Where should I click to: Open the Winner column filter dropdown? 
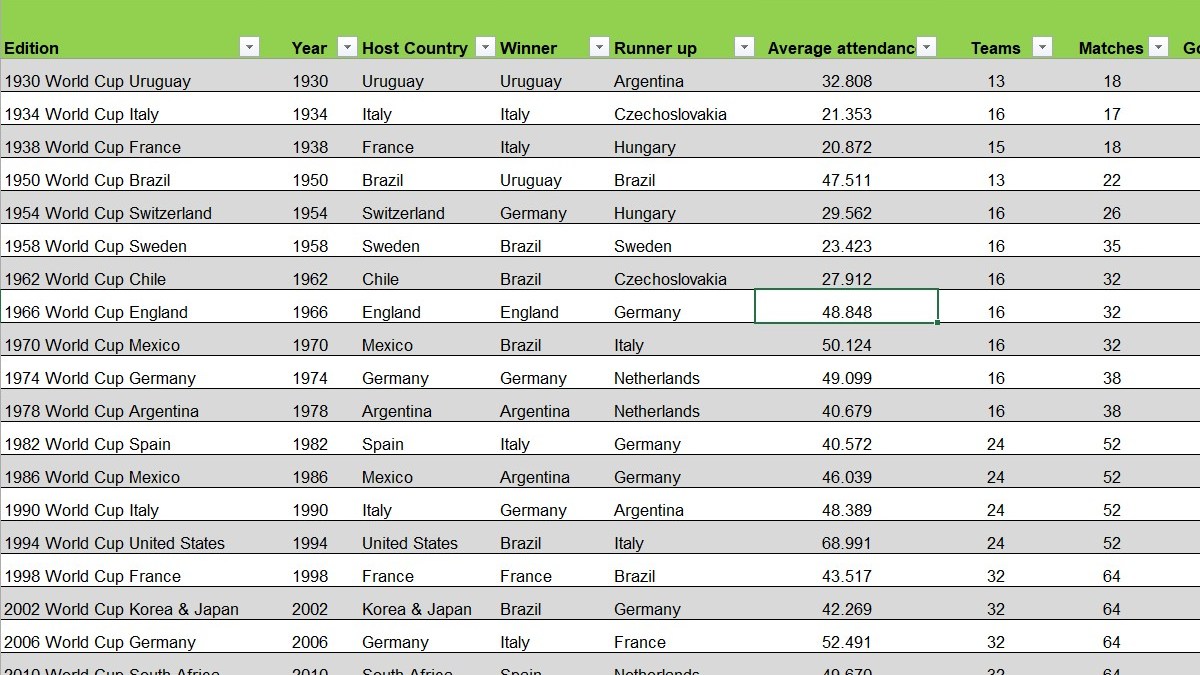599,47
